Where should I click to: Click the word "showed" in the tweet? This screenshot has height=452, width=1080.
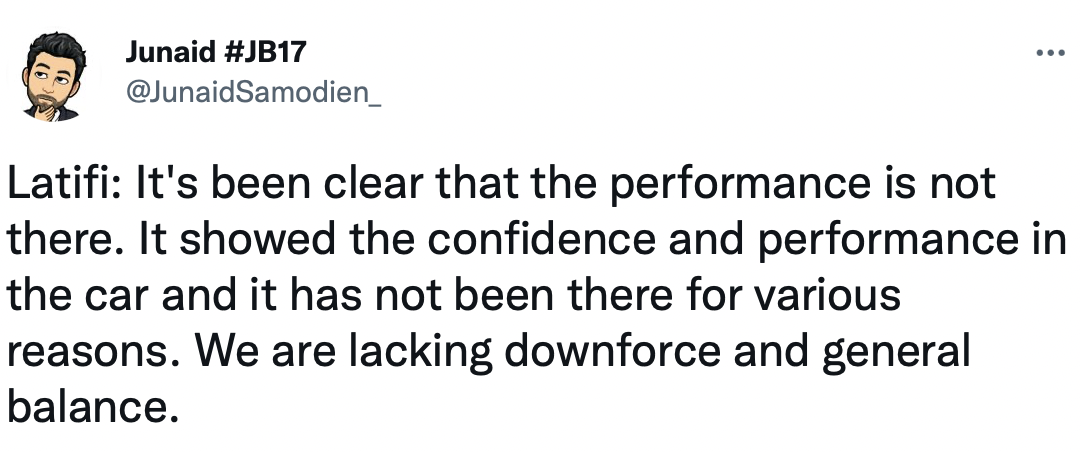[x=217, y=240]
